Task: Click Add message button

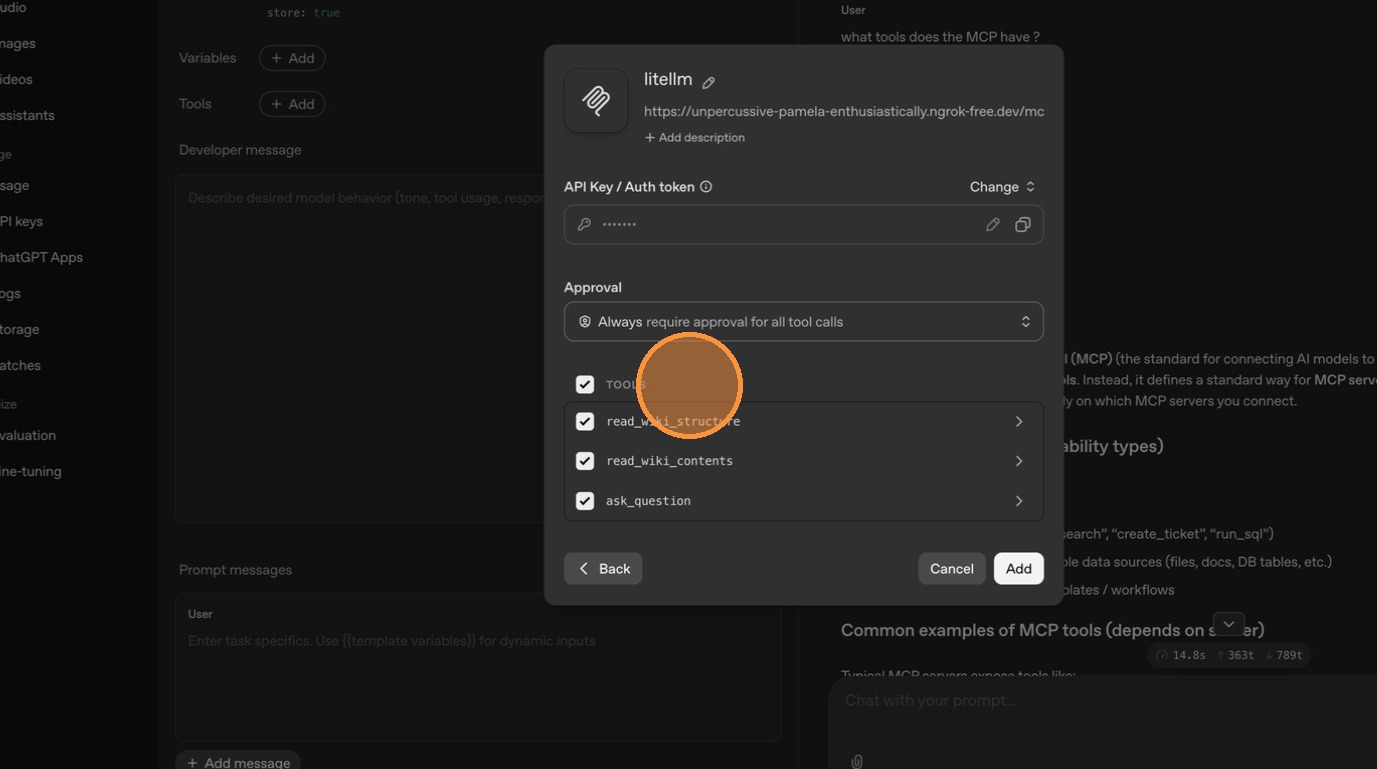Action: 238,762
